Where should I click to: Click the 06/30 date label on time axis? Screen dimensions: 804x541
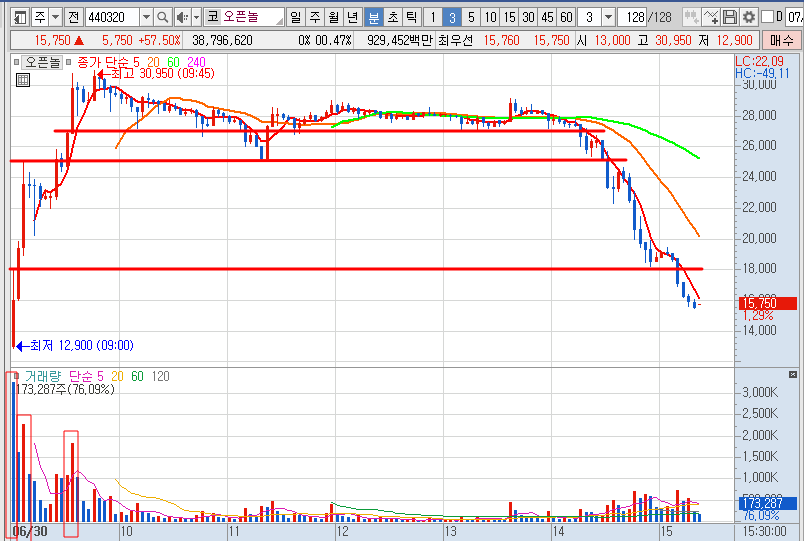pos(30,531)
